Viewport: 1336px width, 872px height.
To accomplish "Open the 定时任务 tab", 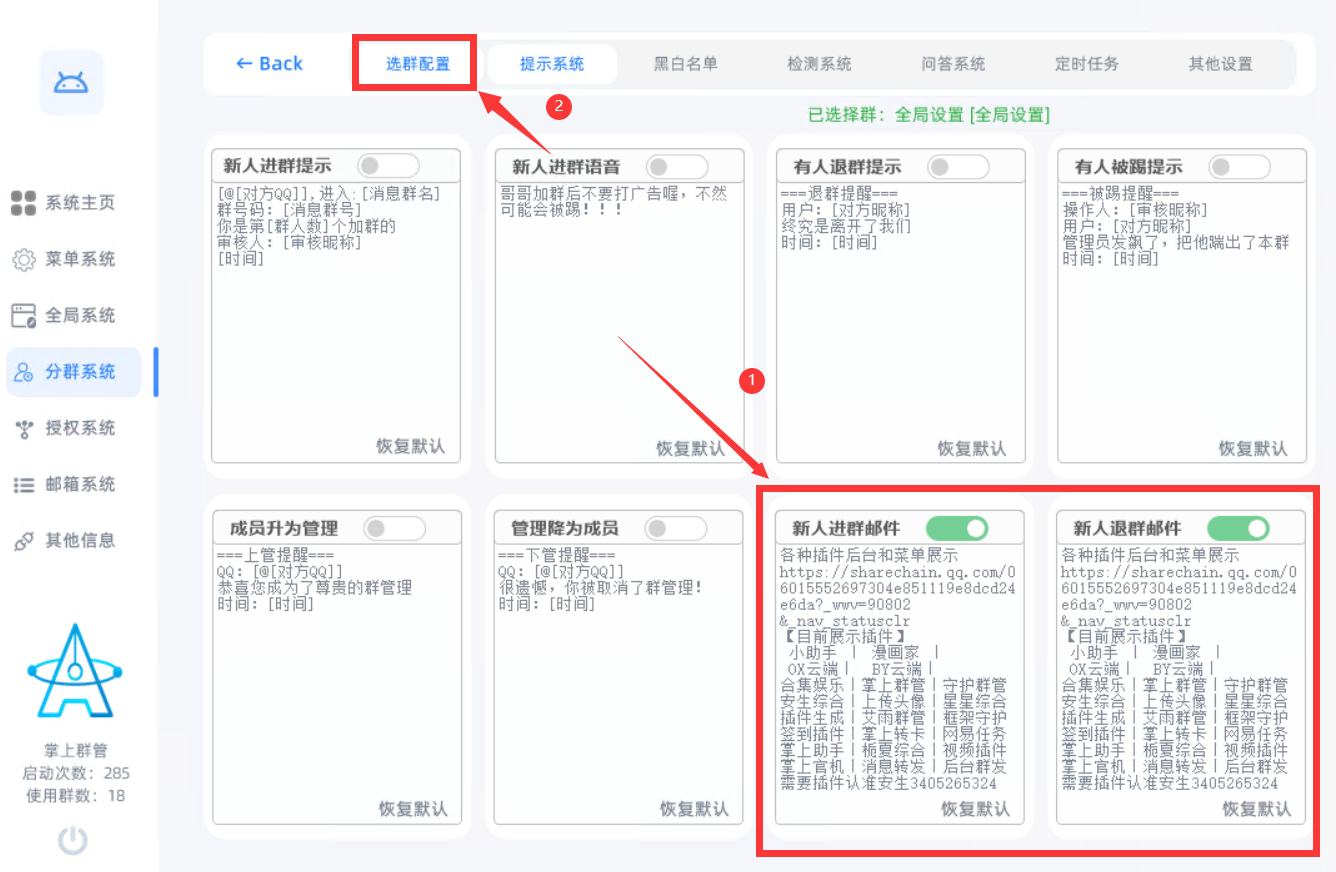I will click(x=1086, y=64).
